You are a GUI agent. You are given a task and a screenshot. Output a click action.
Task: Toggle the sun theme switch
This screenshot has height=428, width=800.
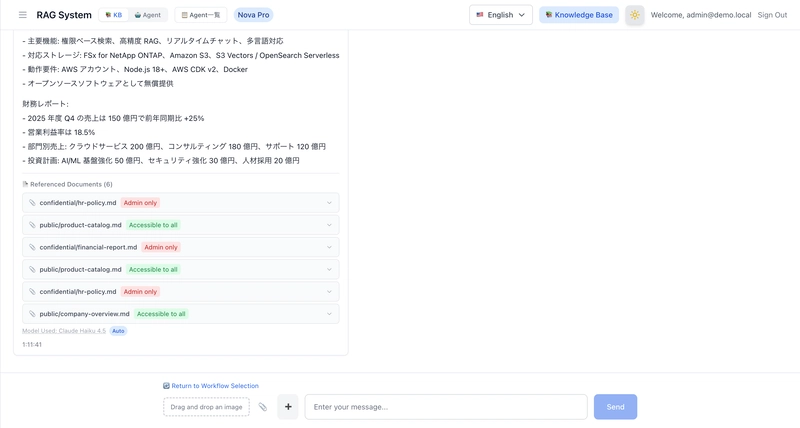coord(635,15)
